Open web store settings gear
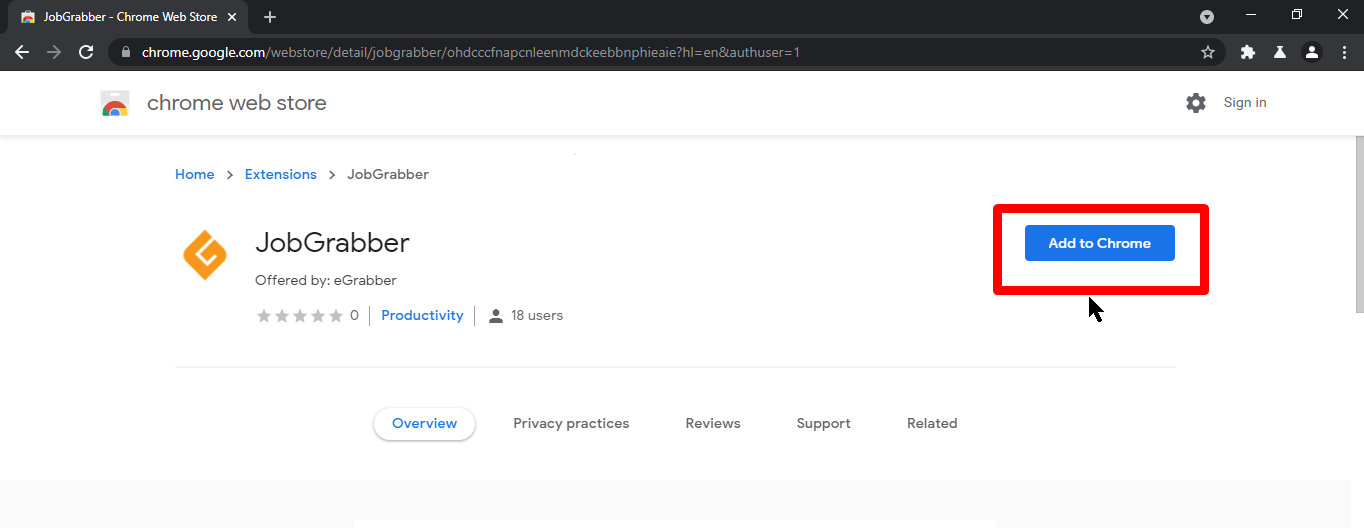 [x=1196, y=103]
